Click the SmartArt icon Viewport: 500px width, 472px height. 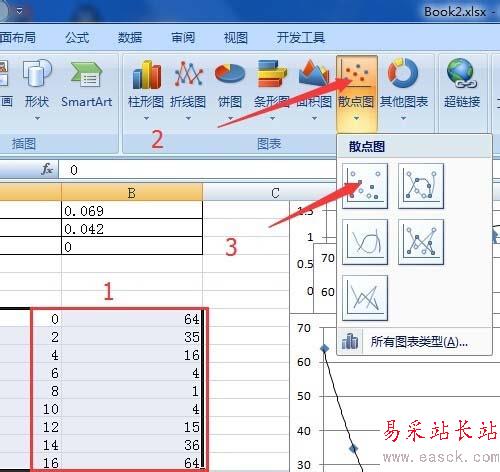pyautogui.click(x=87, y=74)
